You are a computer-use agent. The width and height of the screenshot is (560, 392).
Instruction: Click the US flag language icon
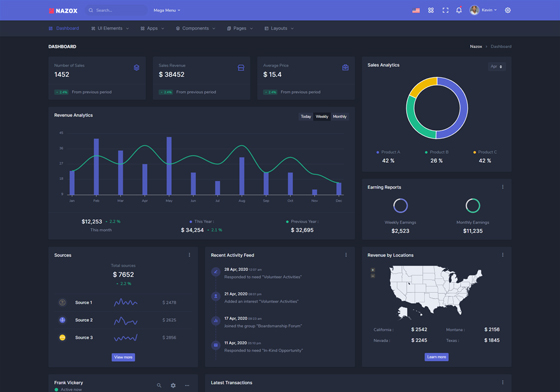click(416, 10)
